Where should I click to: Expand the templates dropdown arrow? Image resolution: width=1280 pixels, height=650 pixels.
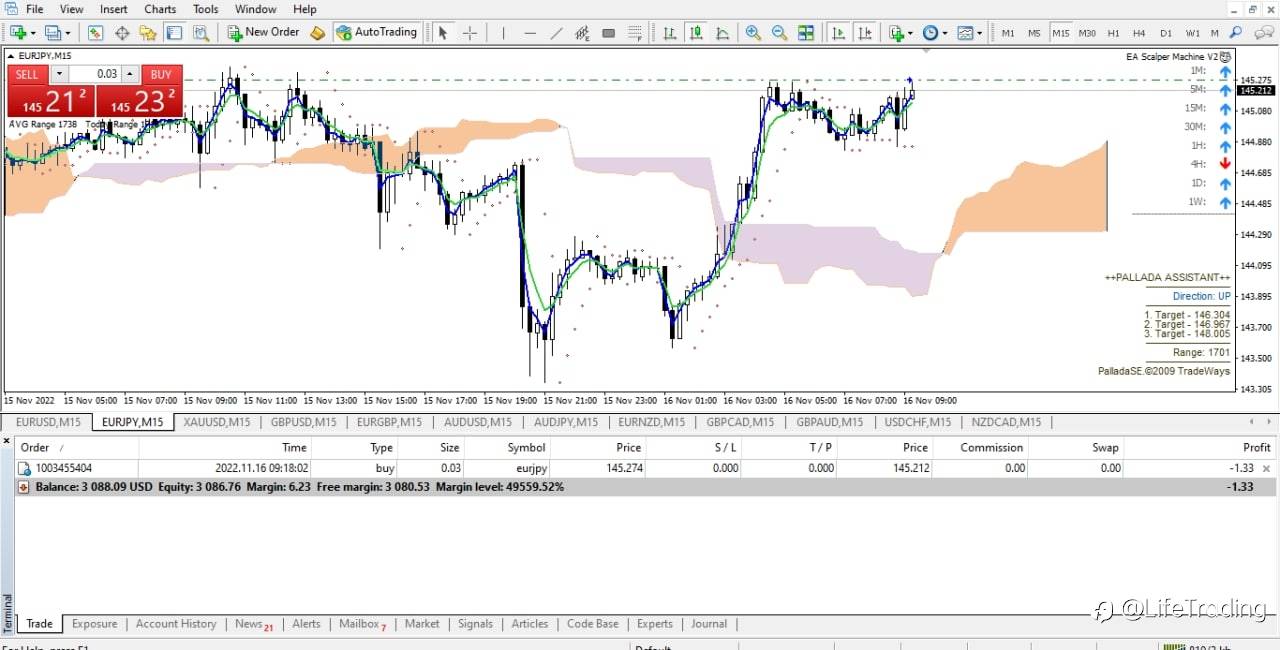tap(979, 34)
